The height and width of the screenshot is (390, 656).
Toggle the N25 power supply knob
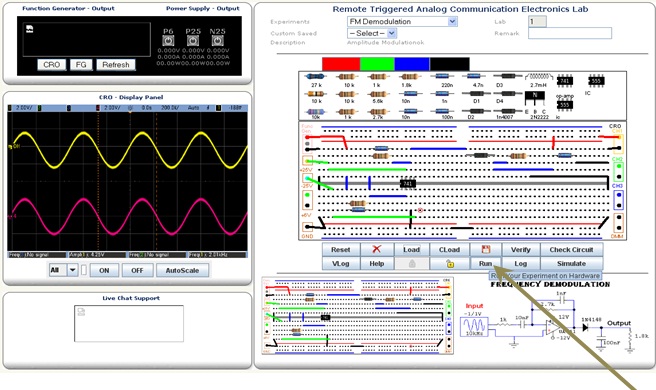point(218,41)
